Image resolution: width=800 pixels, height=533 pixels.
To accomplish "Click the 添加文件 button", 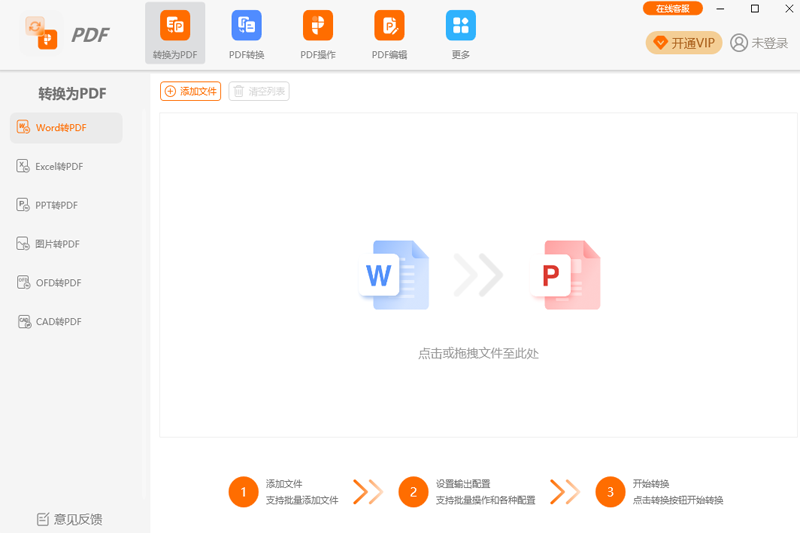I will [190, 92].
